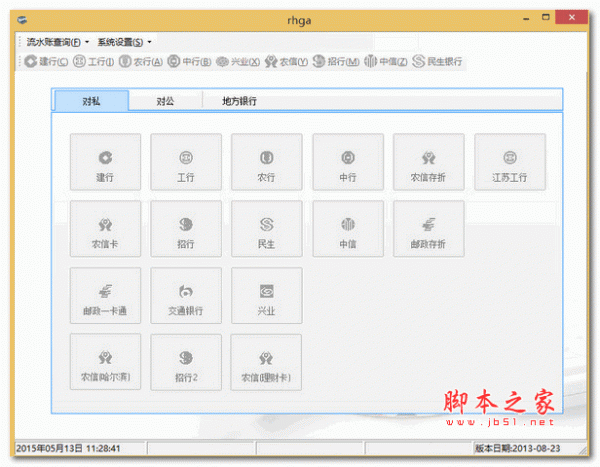Minimize the rhga window
The width and height of the screenshot is (600, 467).
click(527, 18)
